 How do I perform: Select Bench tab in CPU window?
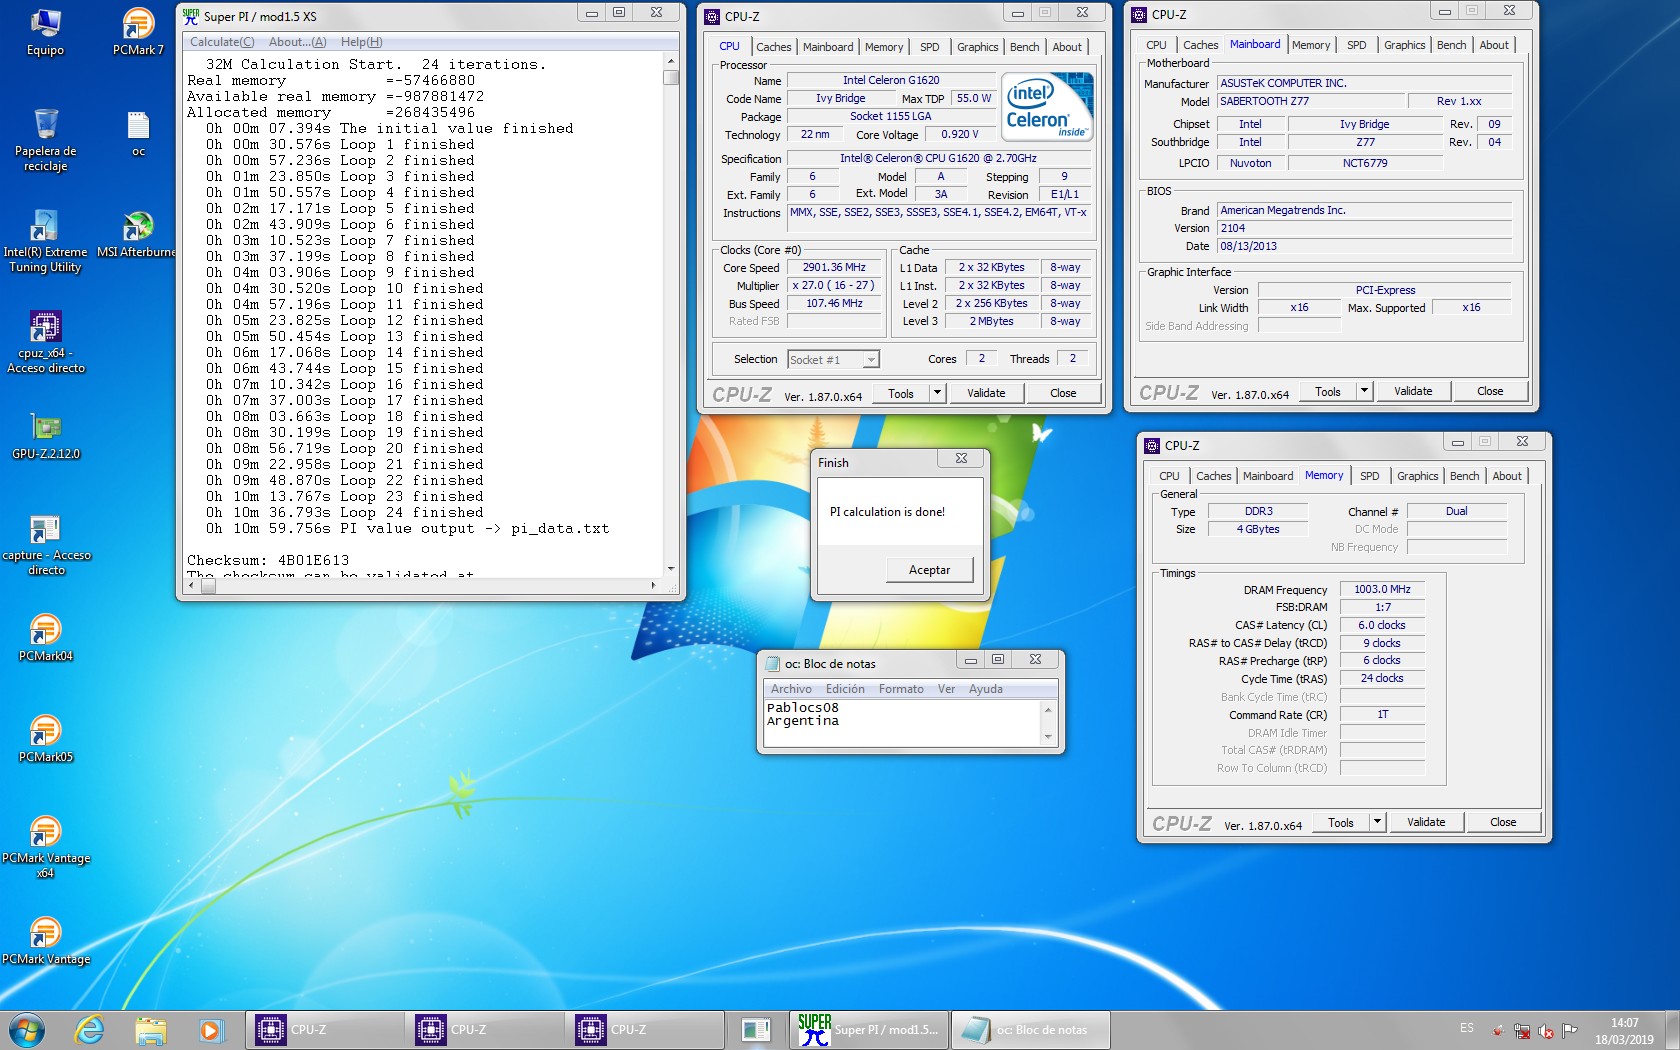click(1024, 47)
